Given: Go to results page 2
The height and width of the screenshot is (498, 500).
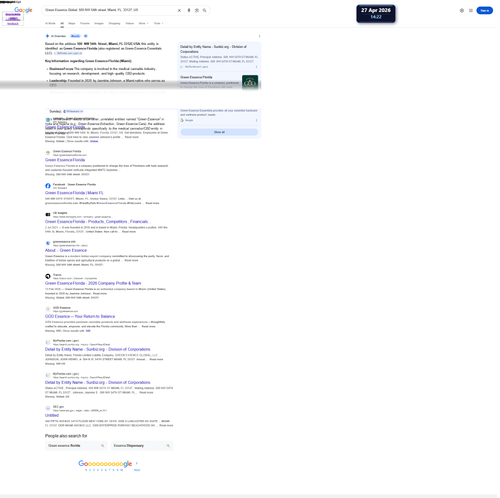Looking at the screenshot, I should [90, 470].
